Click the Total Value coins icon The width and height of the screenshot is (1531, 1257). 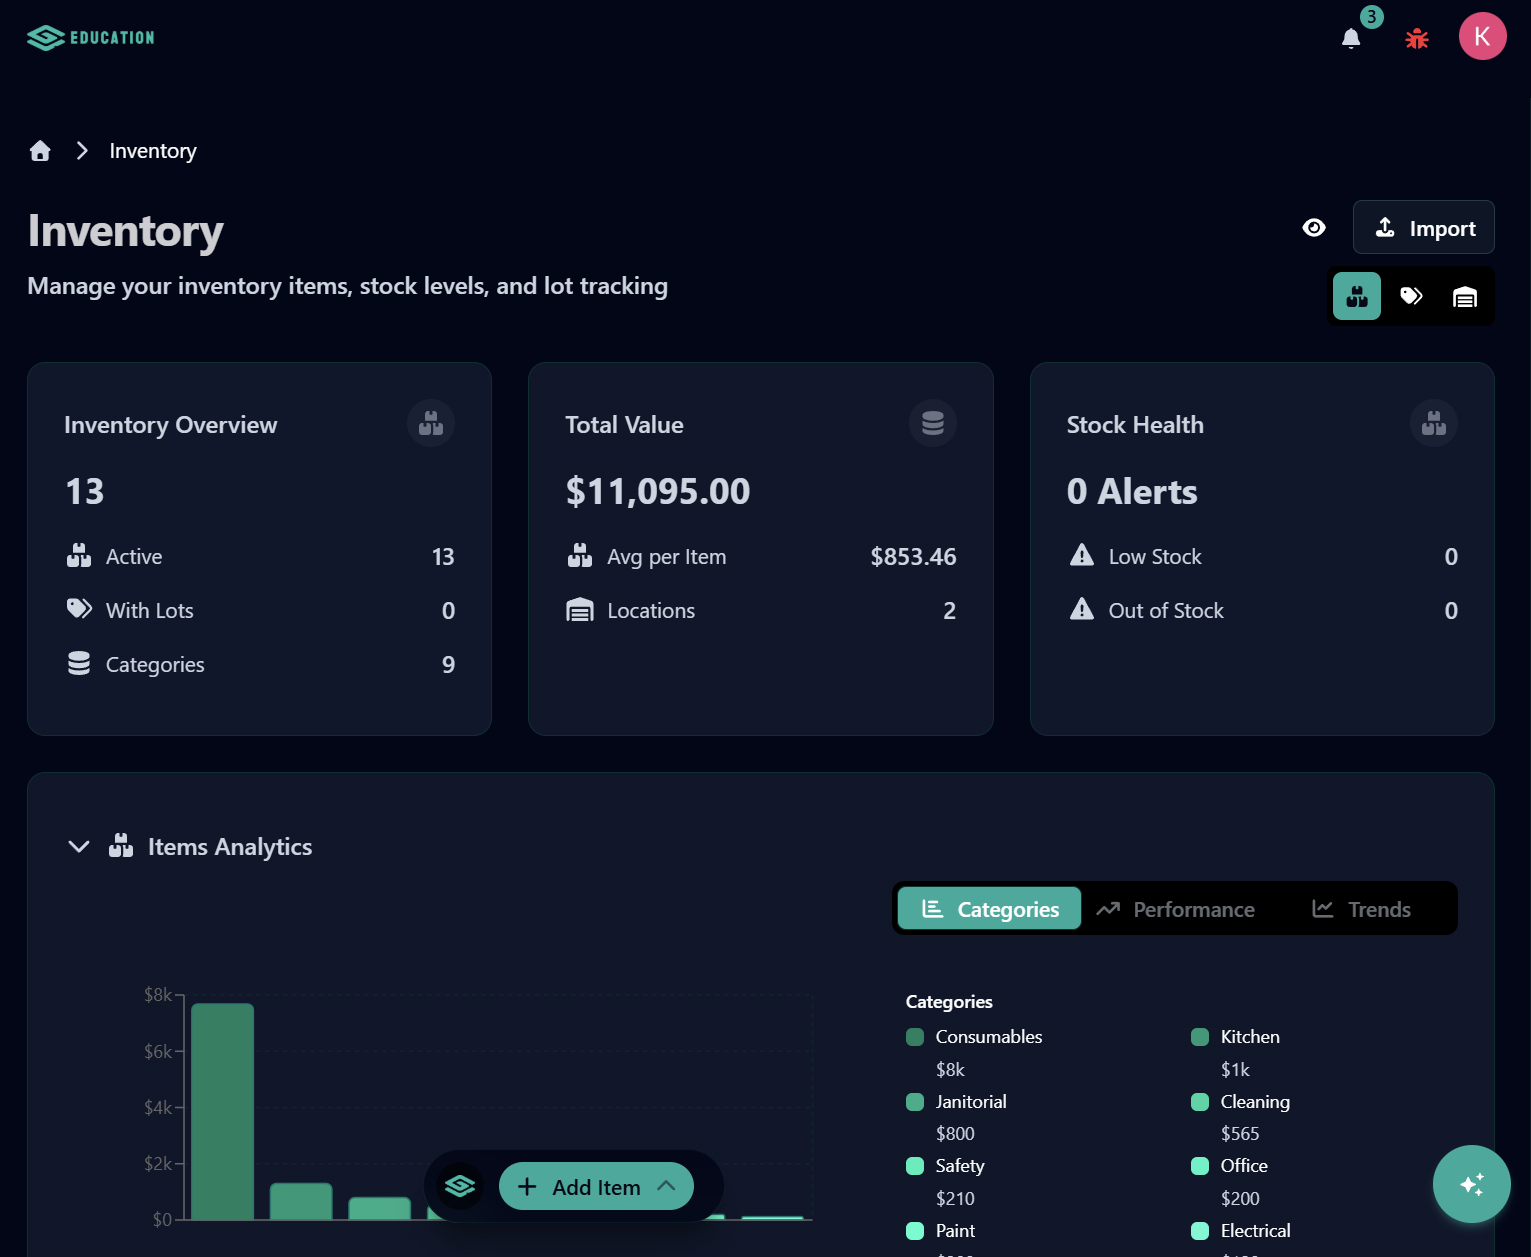tap(933, 423)
